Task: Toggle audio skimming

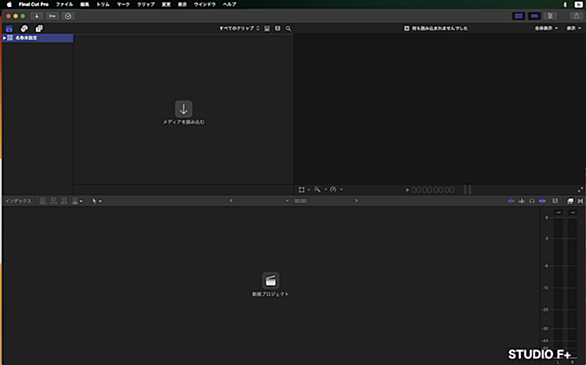Action: coord(522,201)
